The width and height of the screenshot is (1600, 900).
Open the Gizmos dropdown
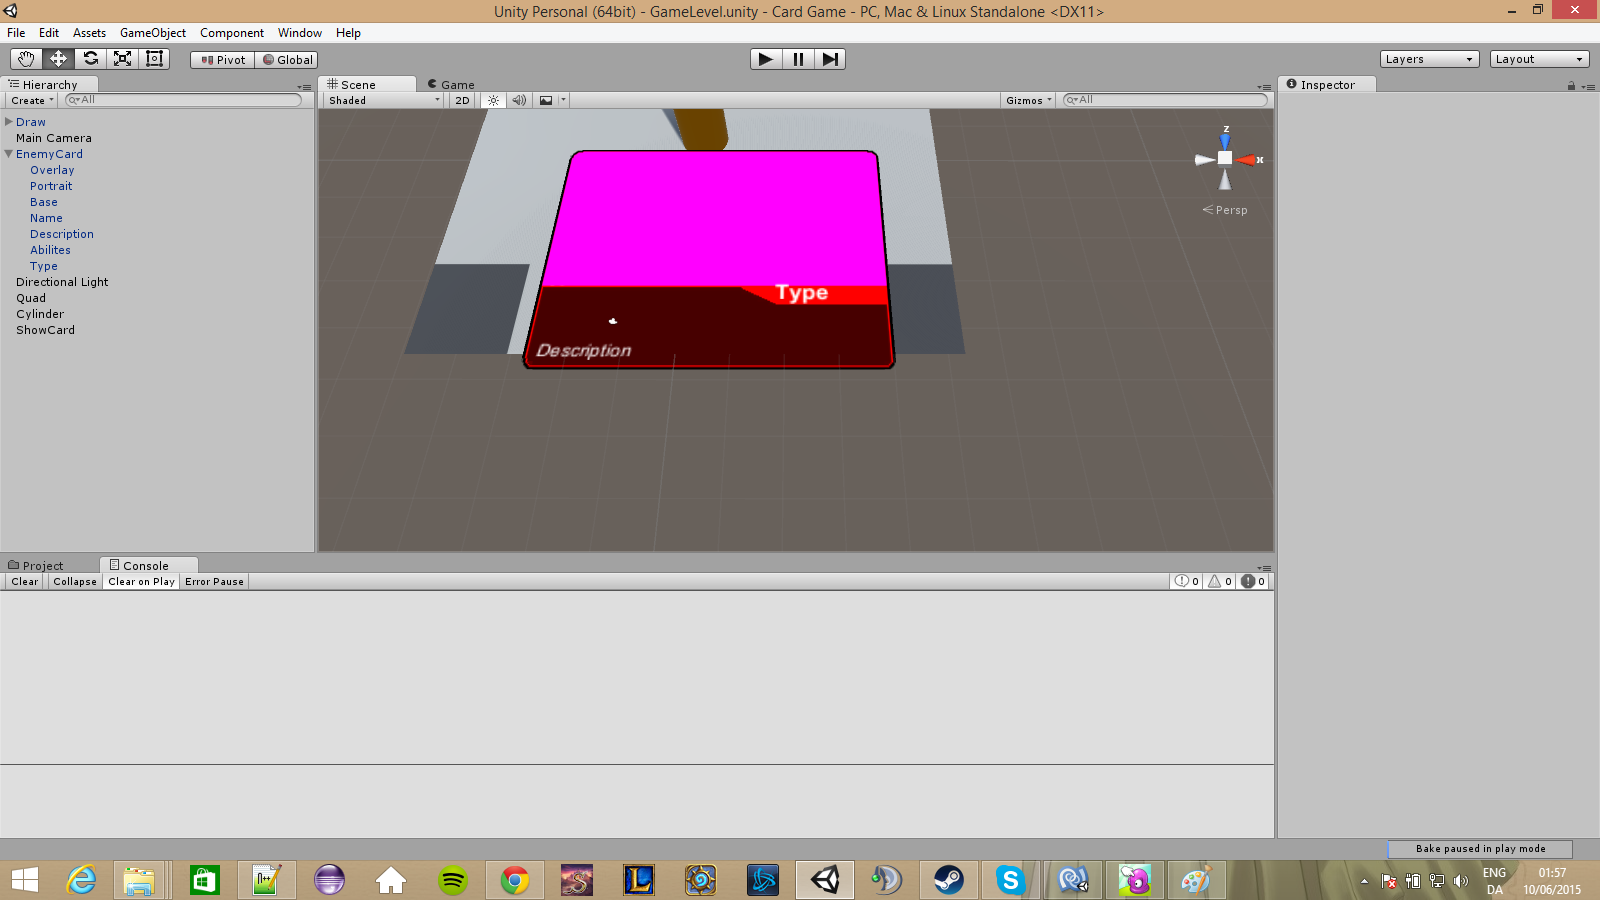point(1029,100)
